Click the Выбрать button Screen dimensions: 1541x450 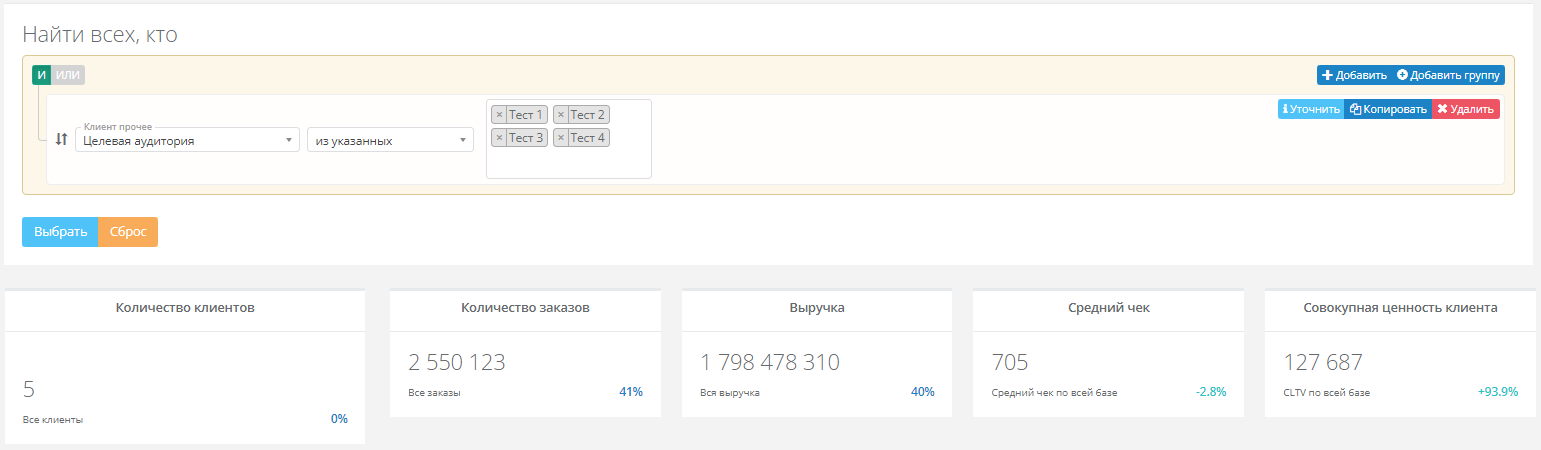pyautogui.click(x=60, y=231)
